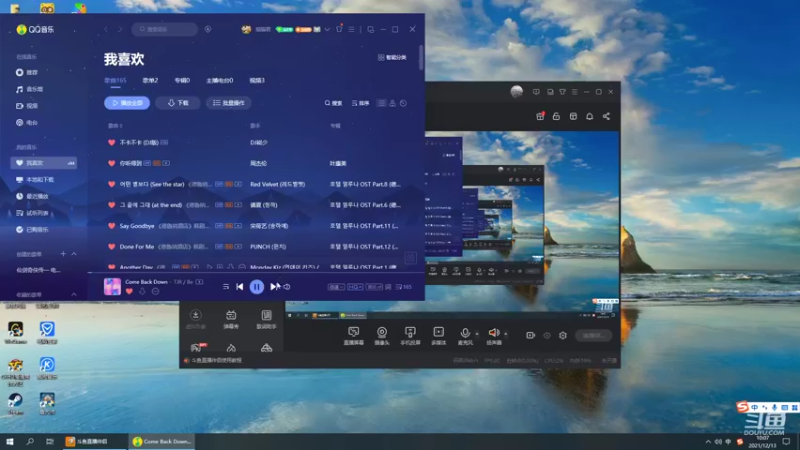Download the now-playing song from player bar
The image size is (800, 450).
(x=142, y=291)
